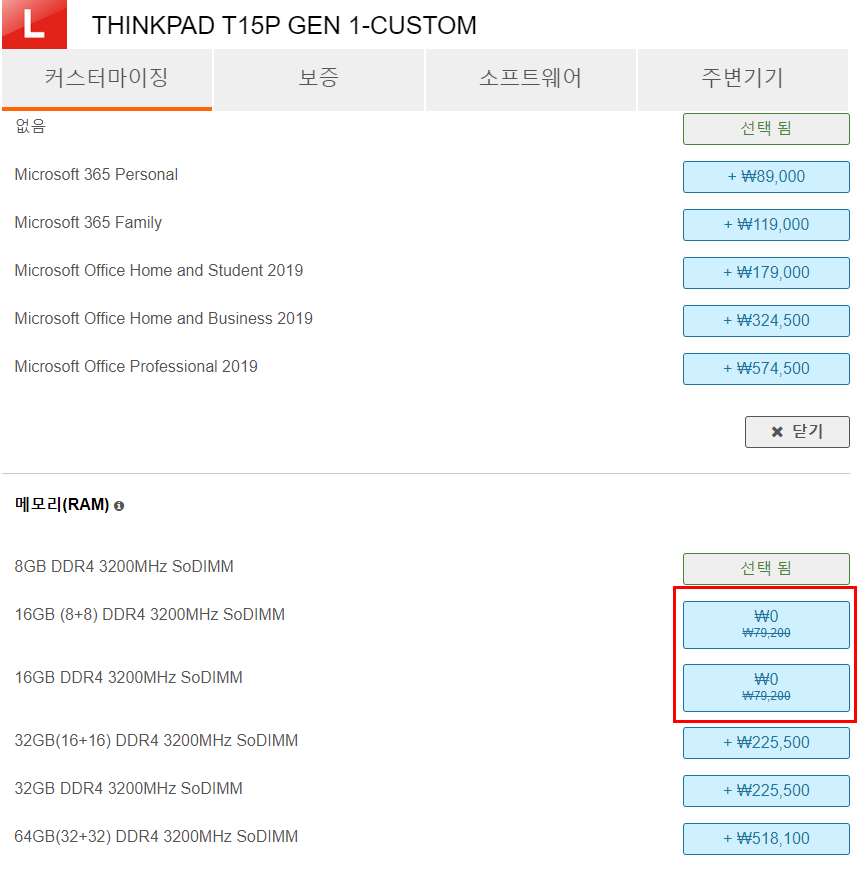The height and width of the screenshot is (875, 865).
Task: Click '64GB(32+32) DDR4 3200MHz SoDIMM' label
Action: pos(156,836)
